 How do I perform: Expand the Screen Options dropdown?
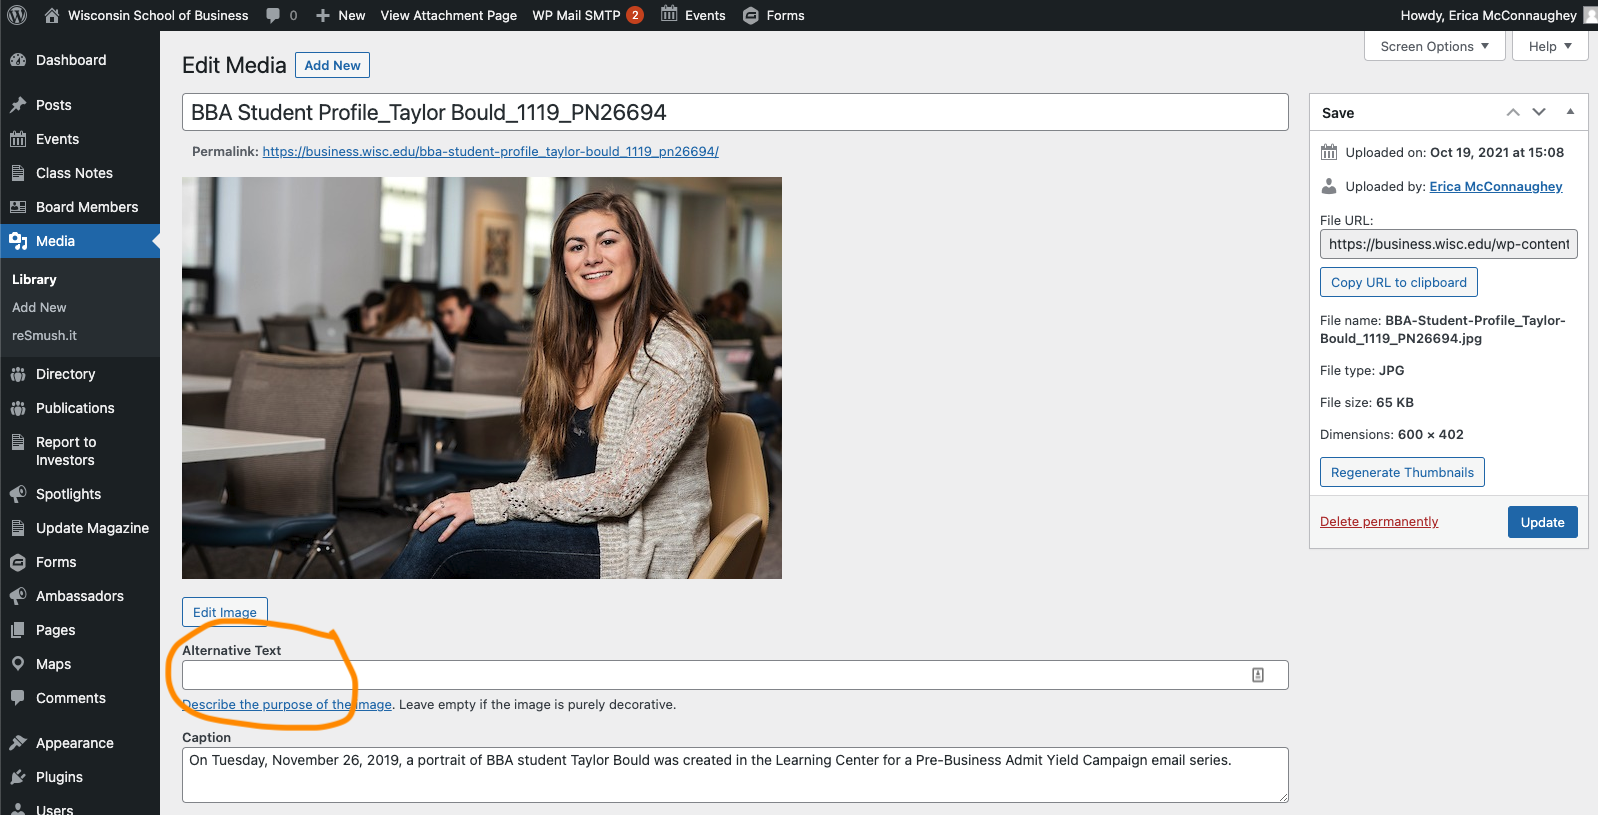tap(1434, 46)
